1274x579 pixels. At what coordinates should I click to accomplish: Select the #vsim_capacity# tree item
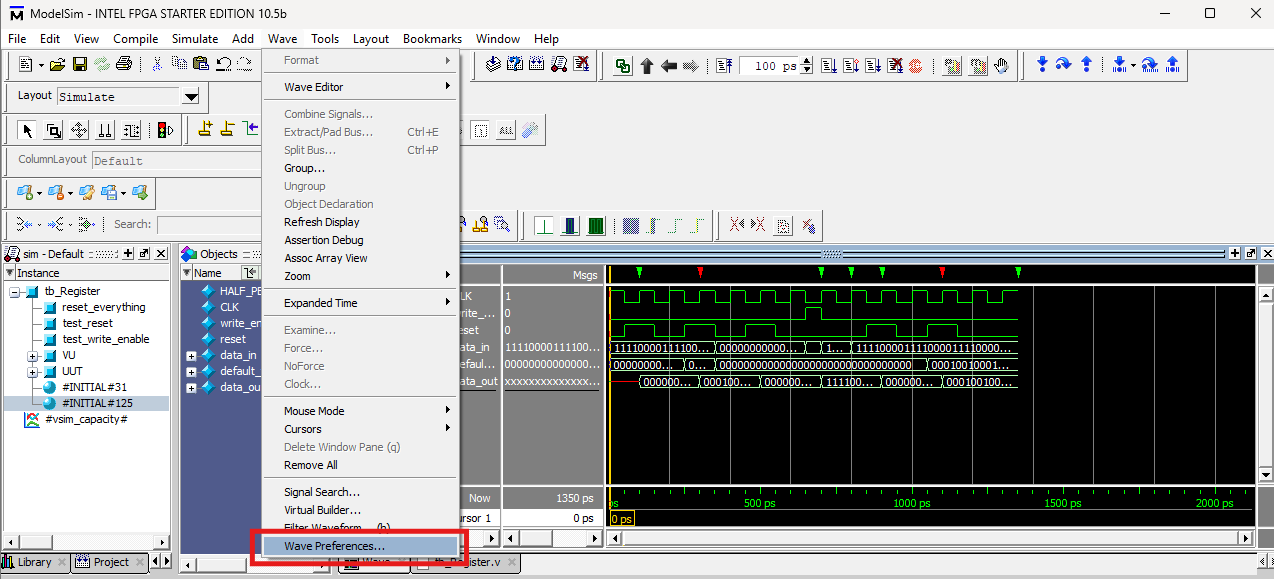point(86,419)
